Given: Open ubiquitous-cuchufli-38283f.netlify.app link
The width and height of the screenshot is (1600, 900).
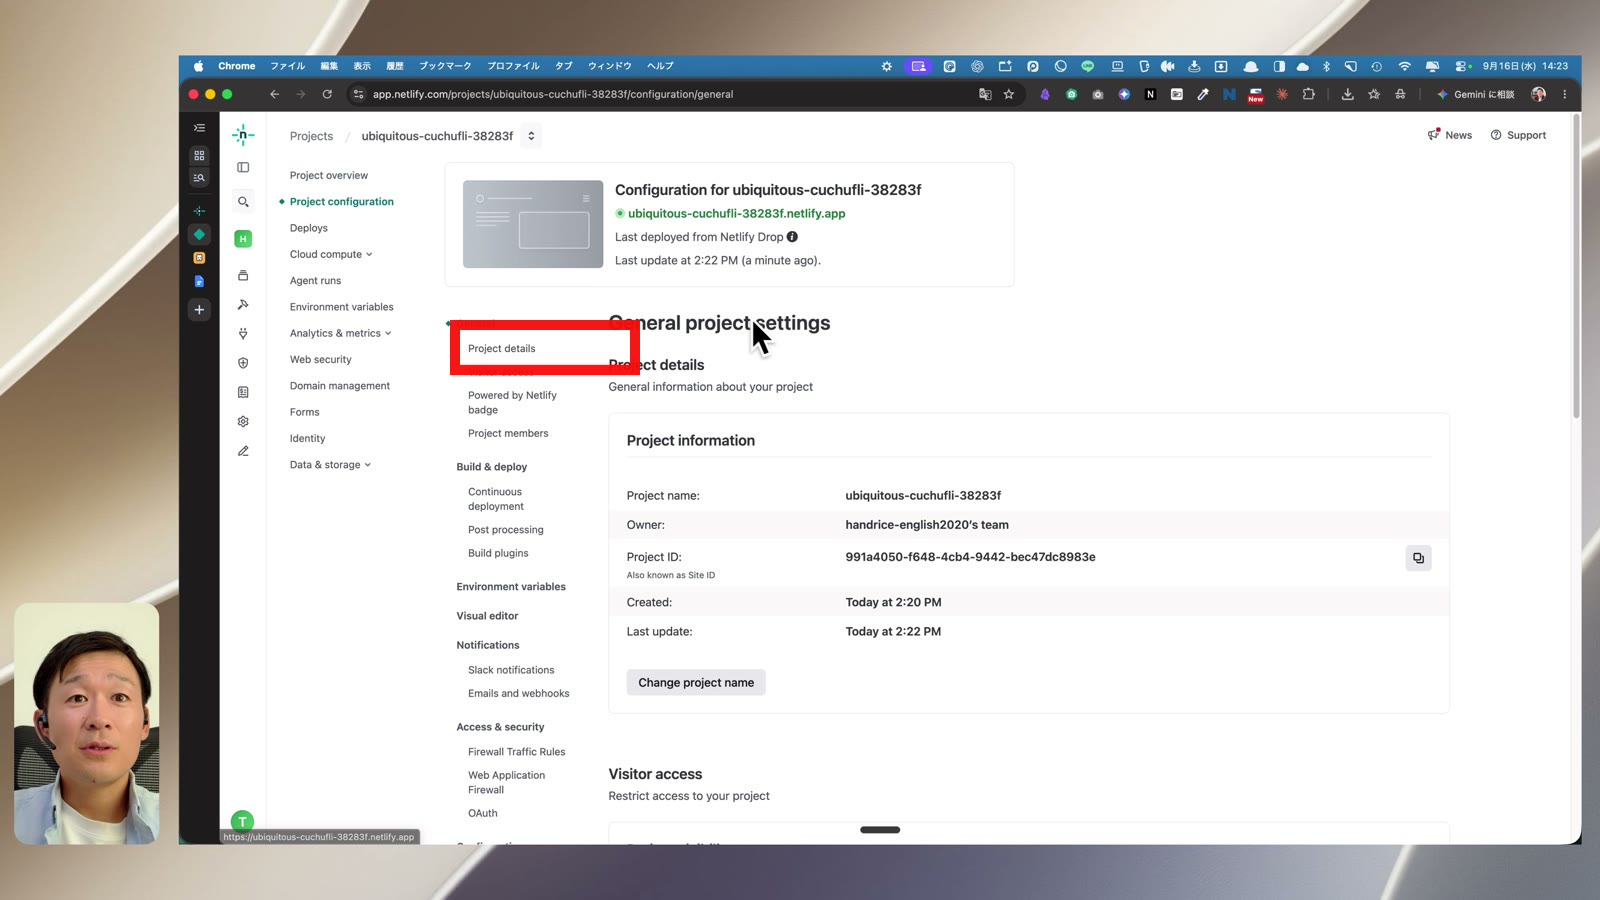Looking at the screenshot, I should [736, 213].
